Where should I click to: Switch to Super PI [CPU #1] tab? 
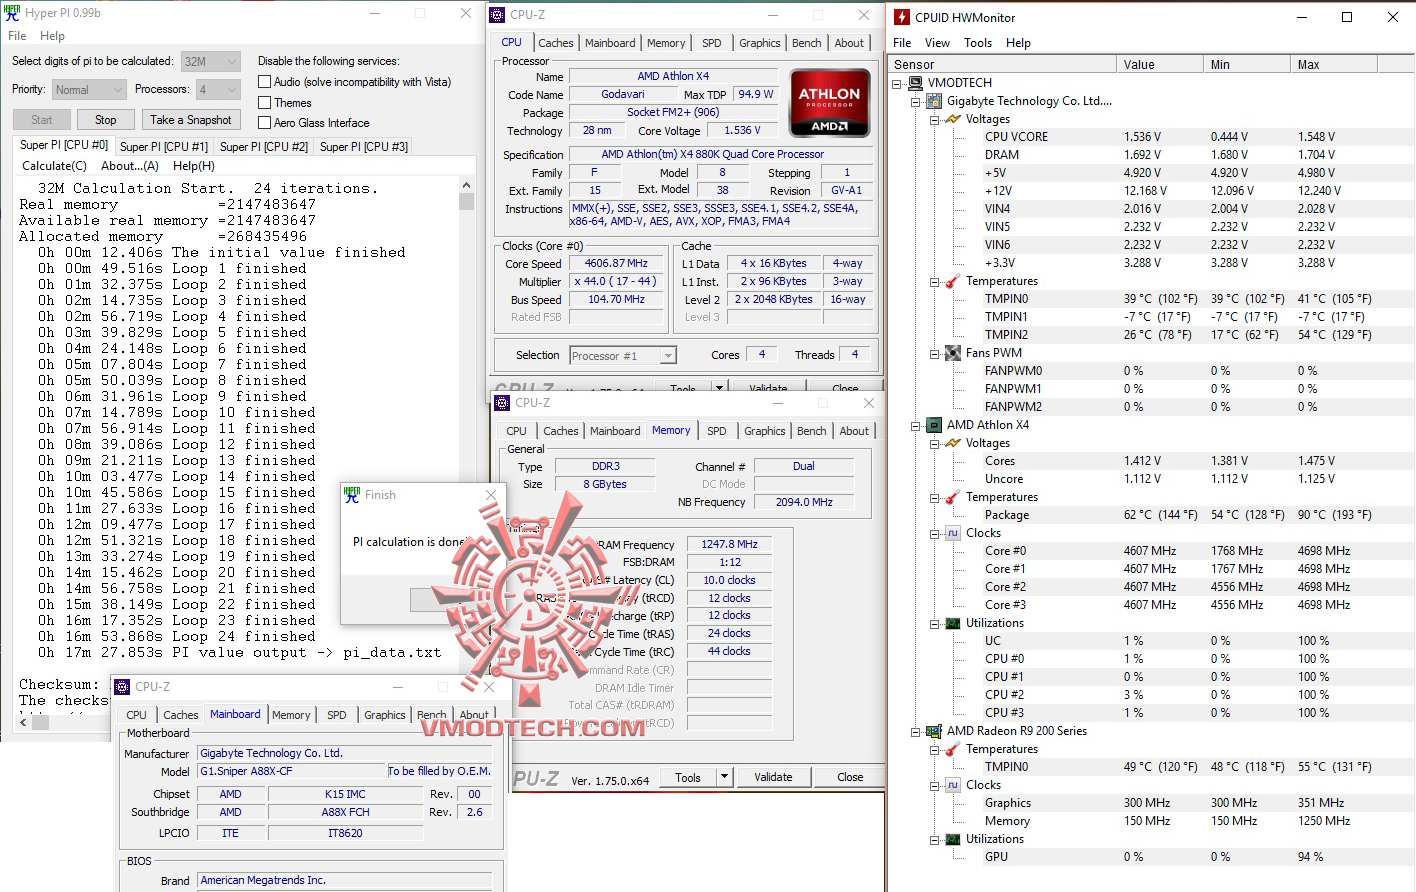coord(164,147)
